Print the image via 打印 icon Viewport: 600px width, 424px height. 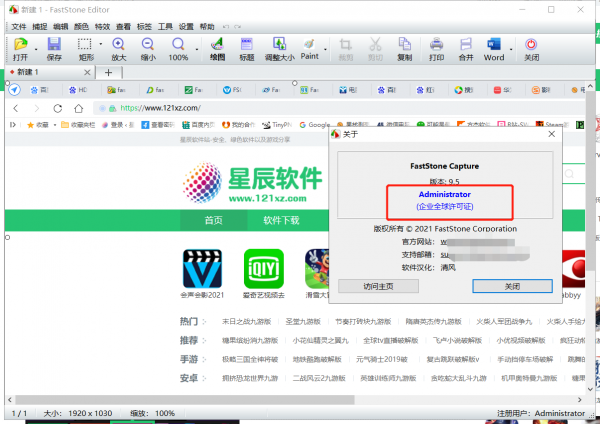[x=436, y=49]
